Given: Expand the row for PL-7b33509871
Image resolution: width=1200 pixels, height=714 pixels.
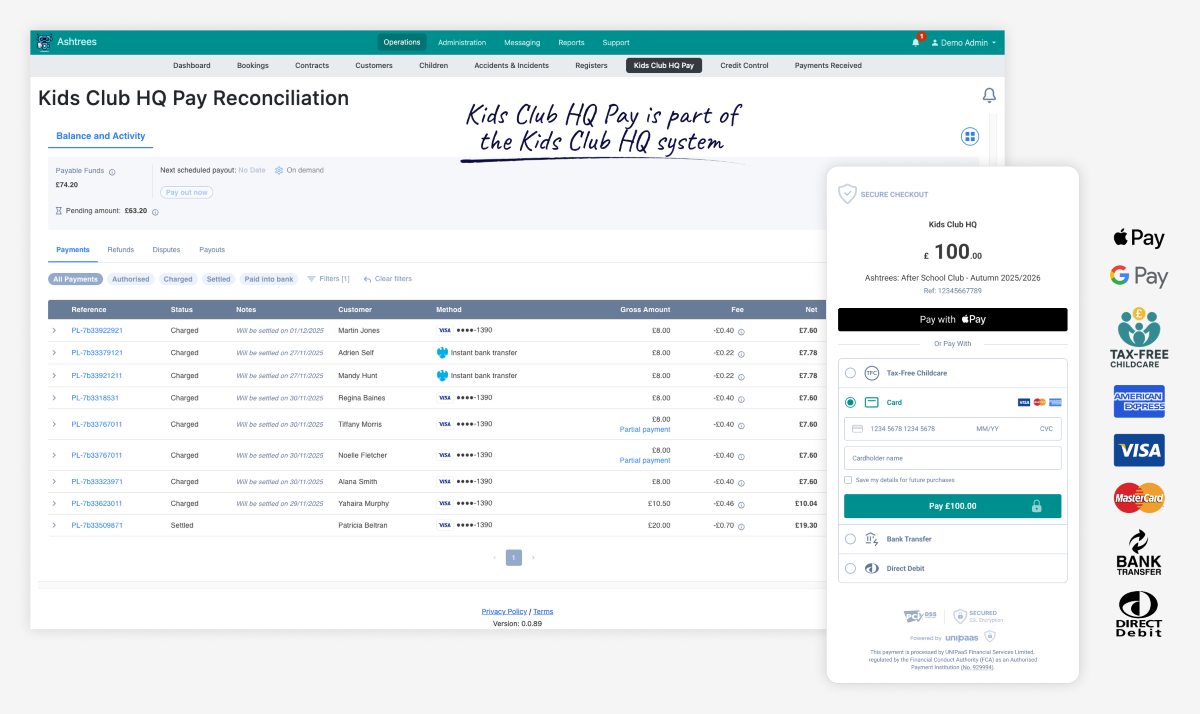Looking at the screenshot, I should (54, 525).
